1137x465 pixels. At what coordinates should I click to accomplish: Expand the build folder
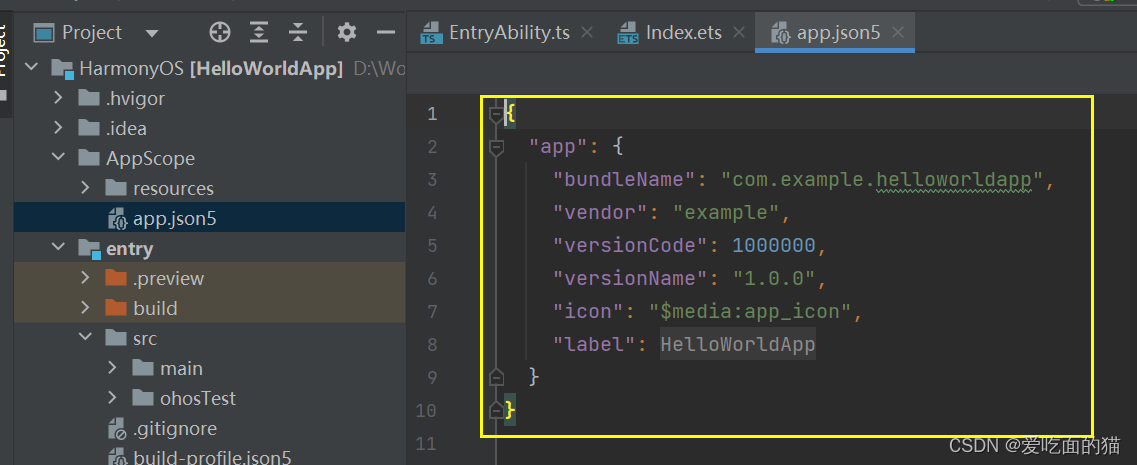[x=85, y=308]
